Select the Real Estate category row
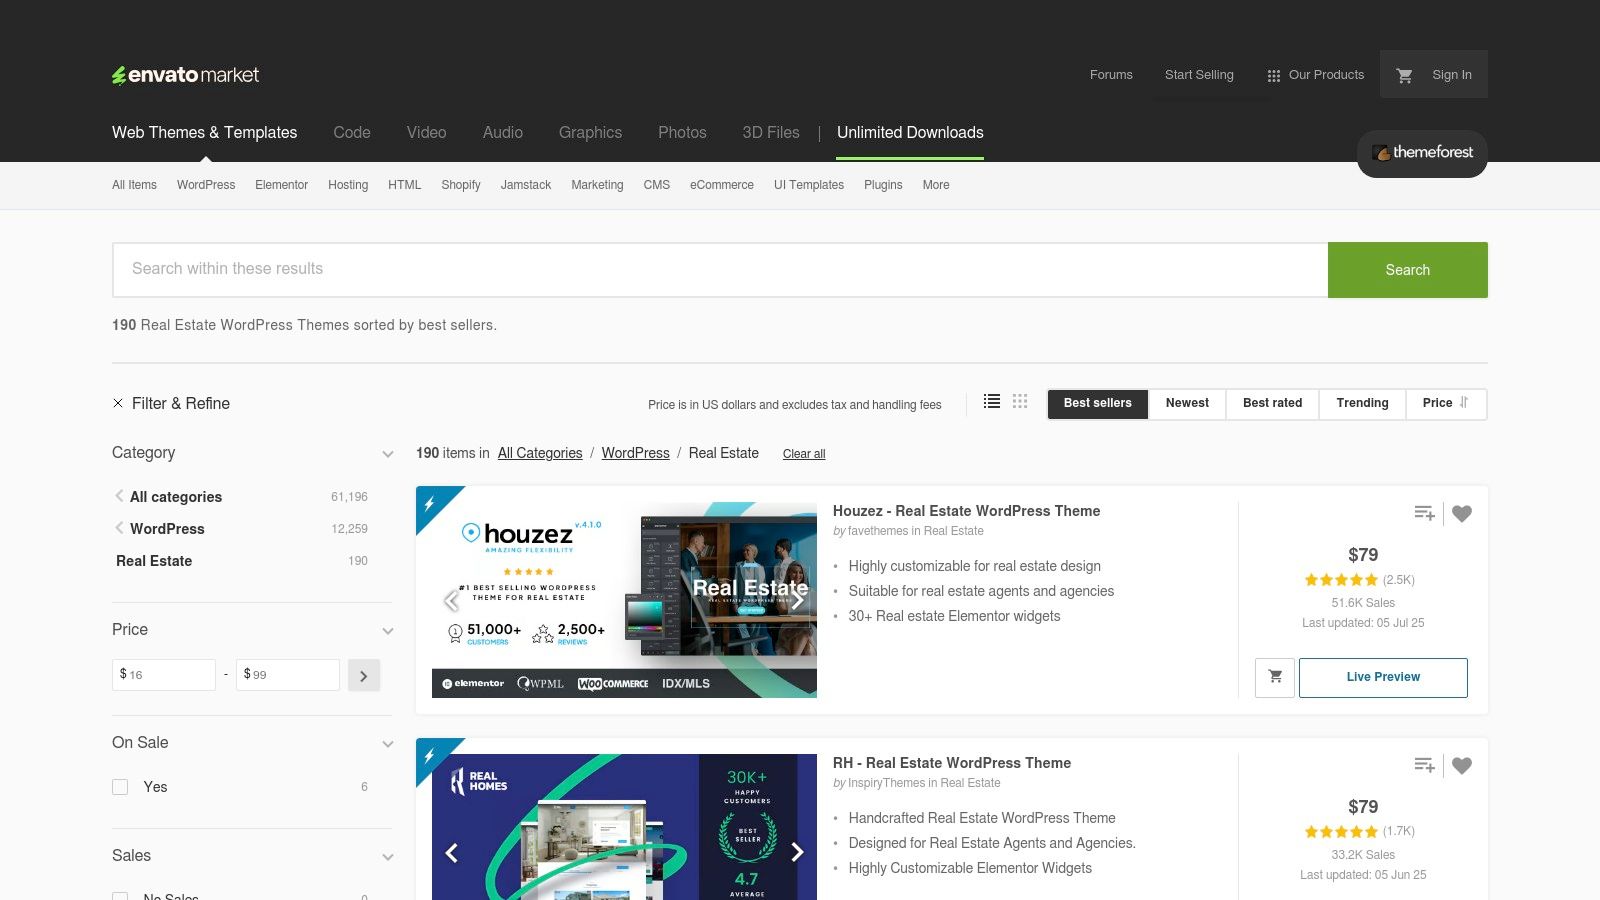The height and width of the screenshot is (900, 1600). pos(241,561)
